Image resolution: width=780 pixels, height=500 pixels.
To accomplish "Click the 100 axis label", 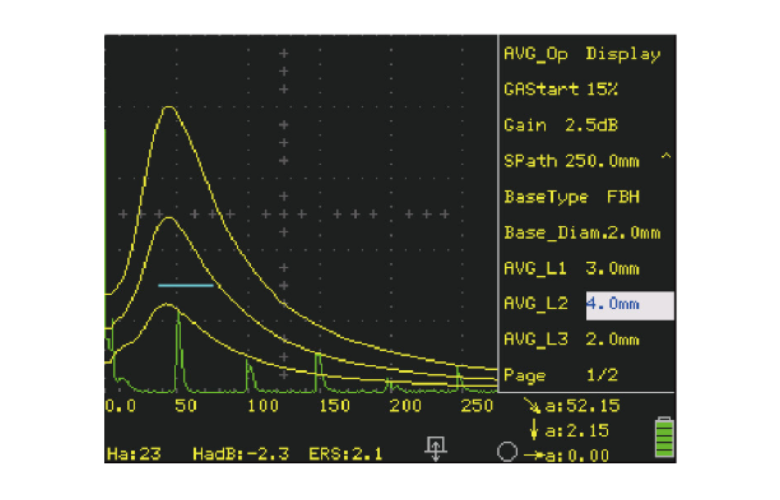I will click(x=263, y=406).
